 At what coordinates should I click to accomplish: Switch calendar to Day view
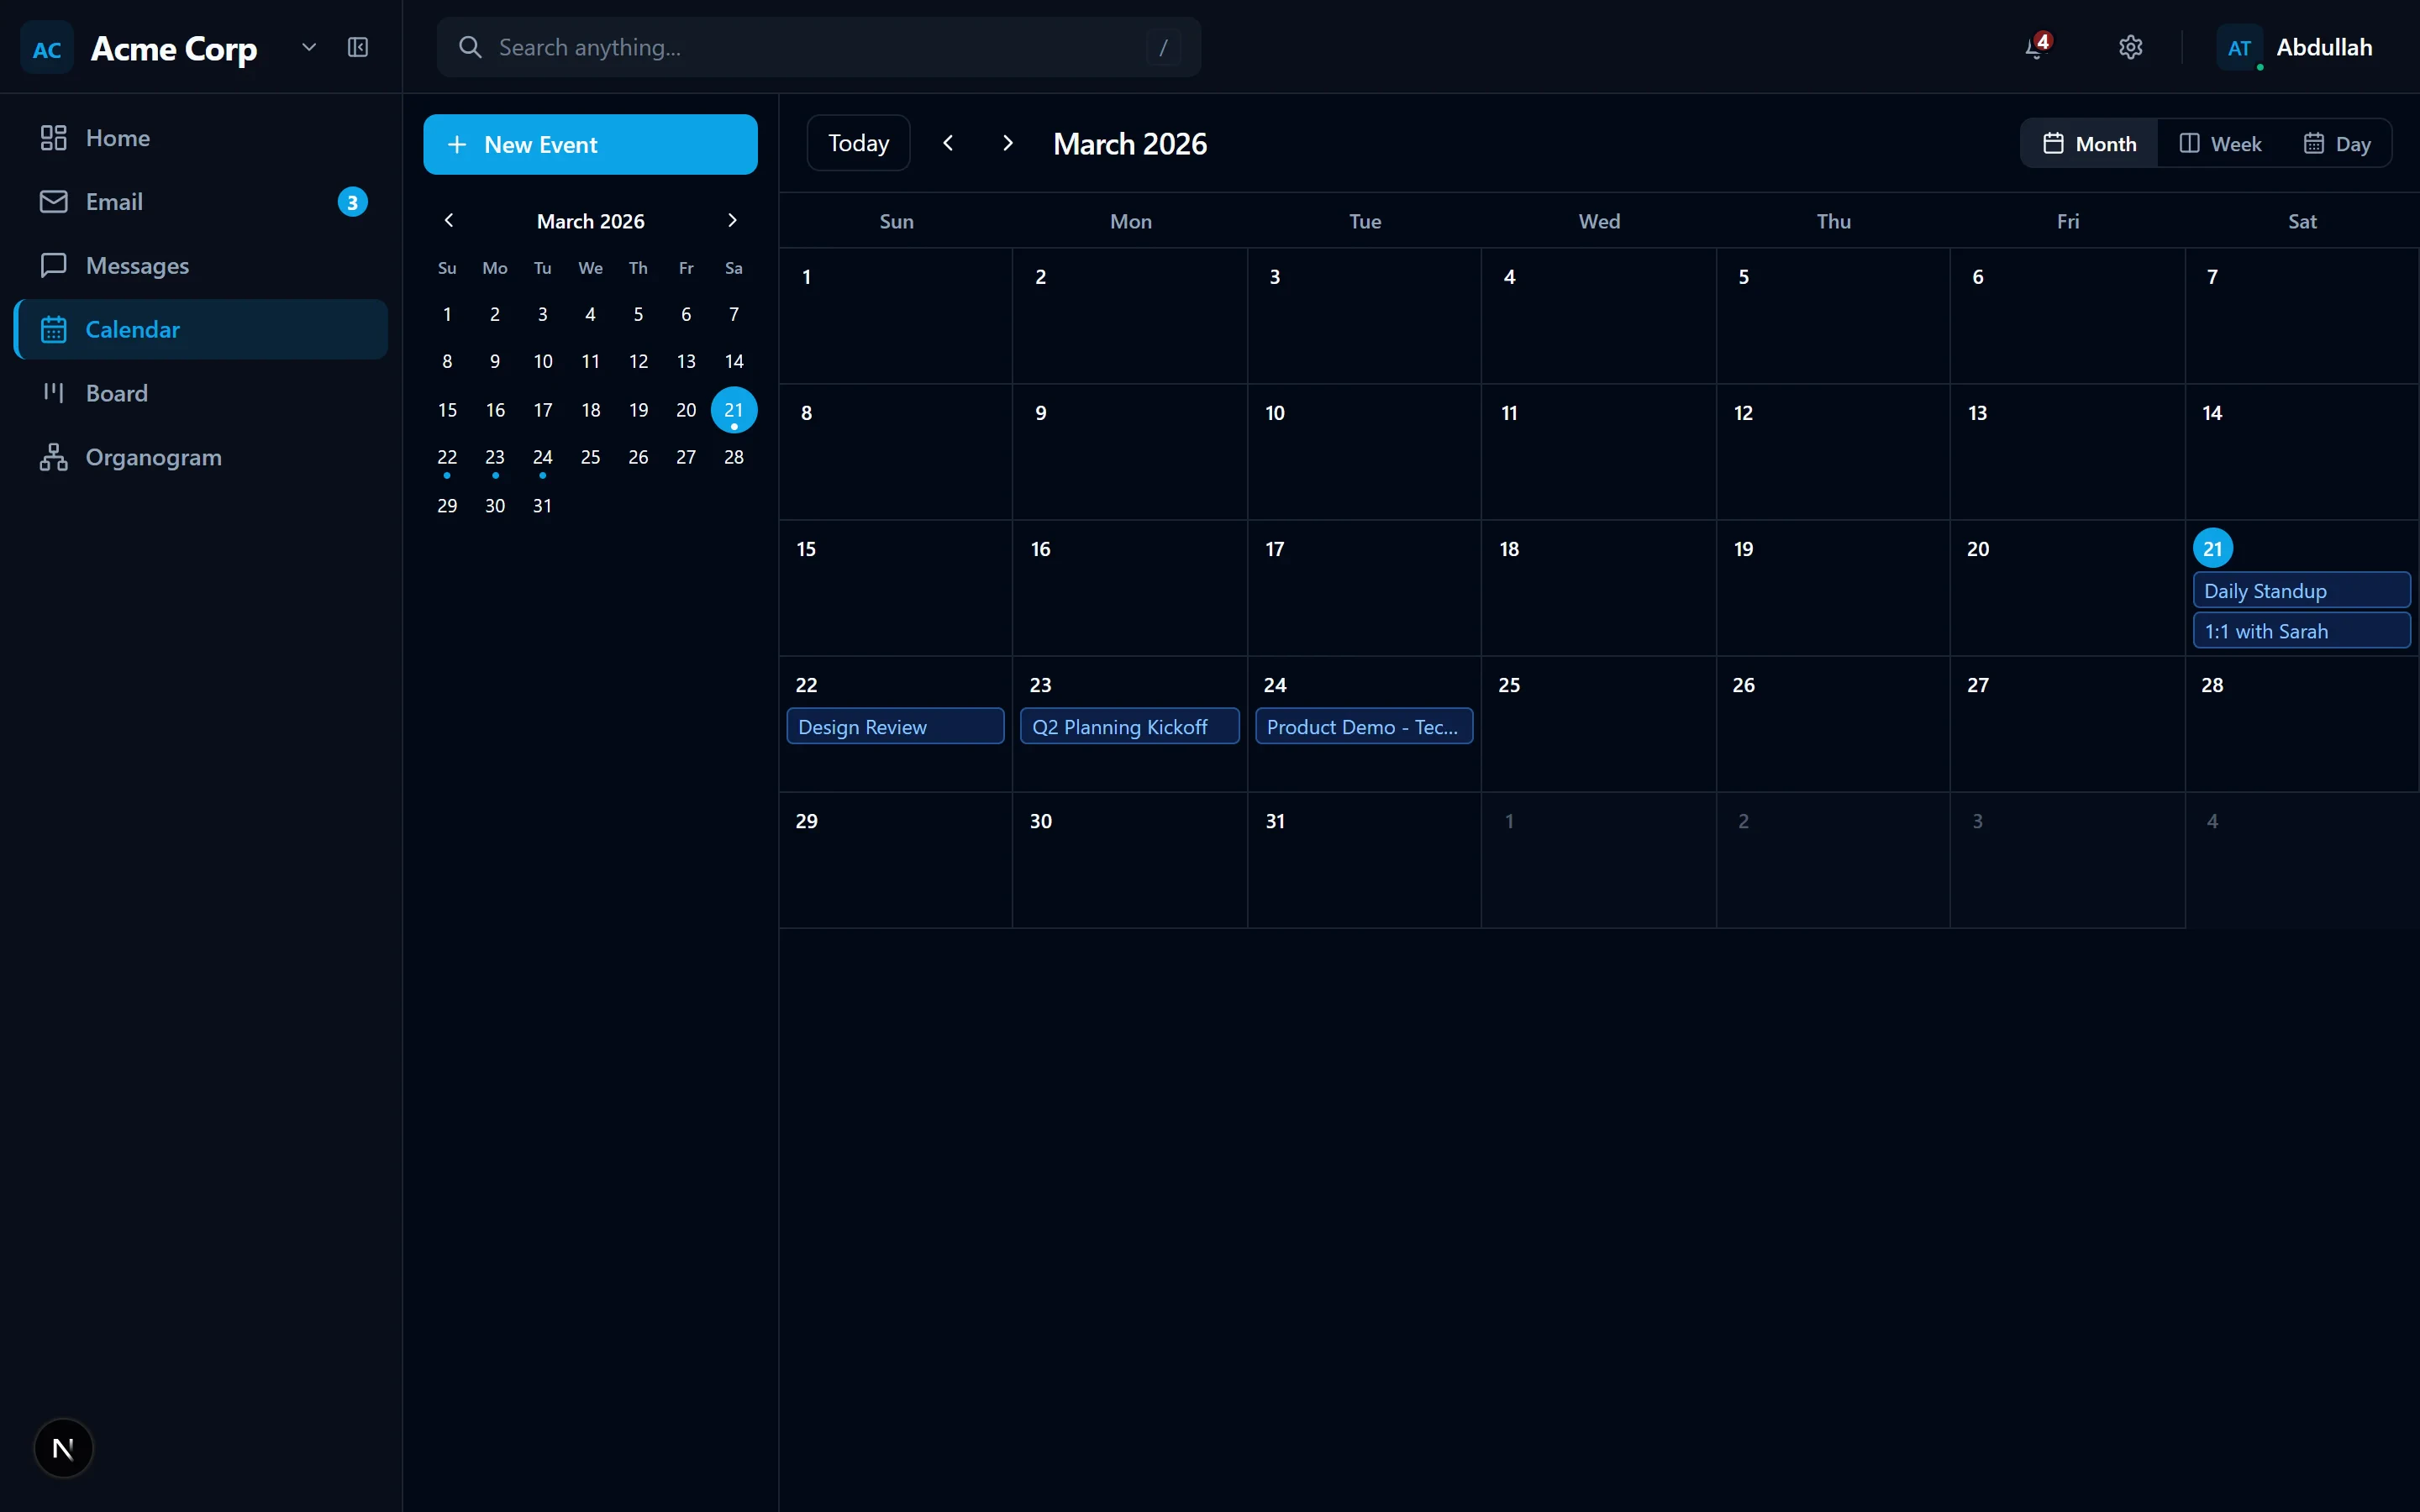coord(2337,144)
